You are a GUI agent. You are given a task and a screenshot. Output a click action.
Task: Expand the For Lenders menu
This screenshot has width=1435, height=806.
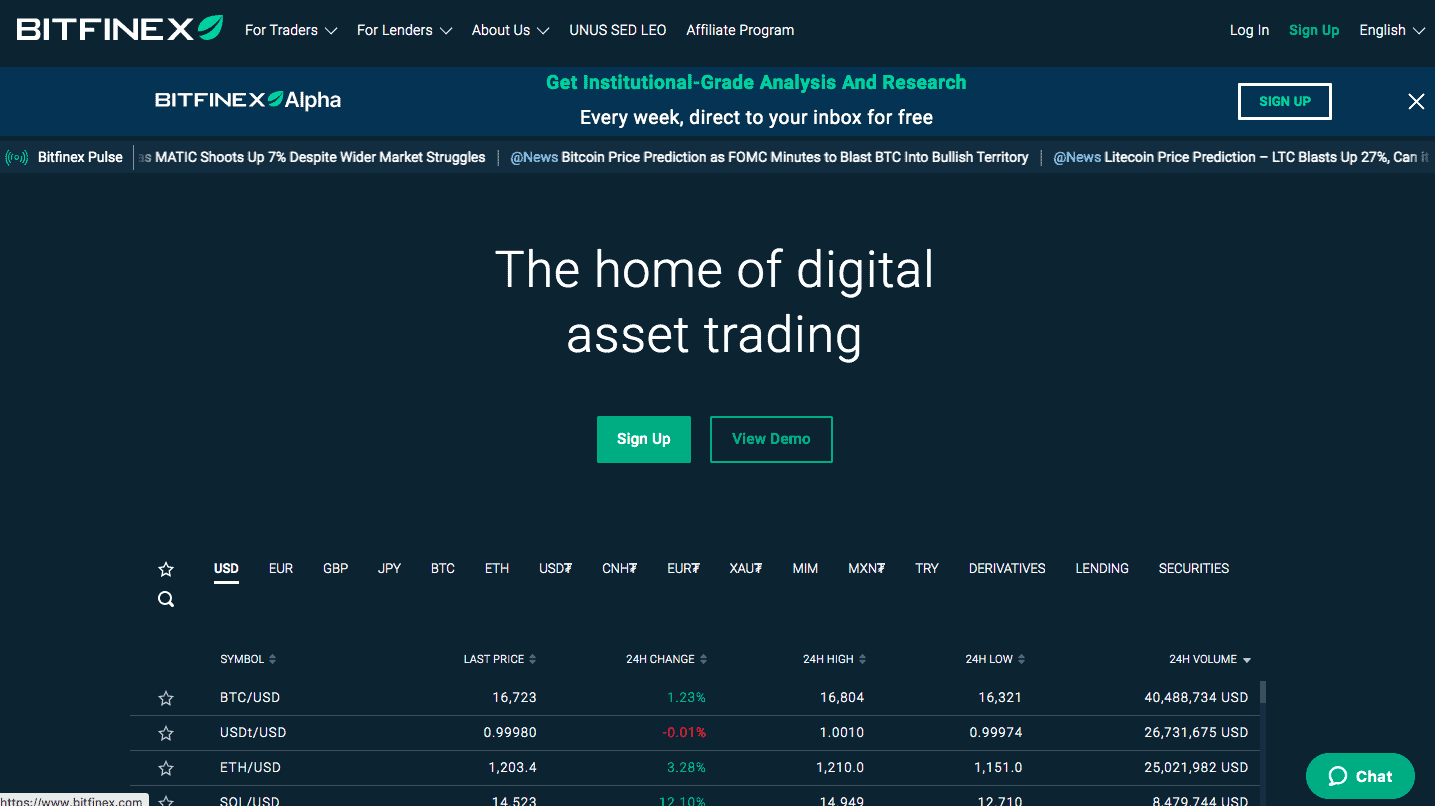click(x=404, y=30)
